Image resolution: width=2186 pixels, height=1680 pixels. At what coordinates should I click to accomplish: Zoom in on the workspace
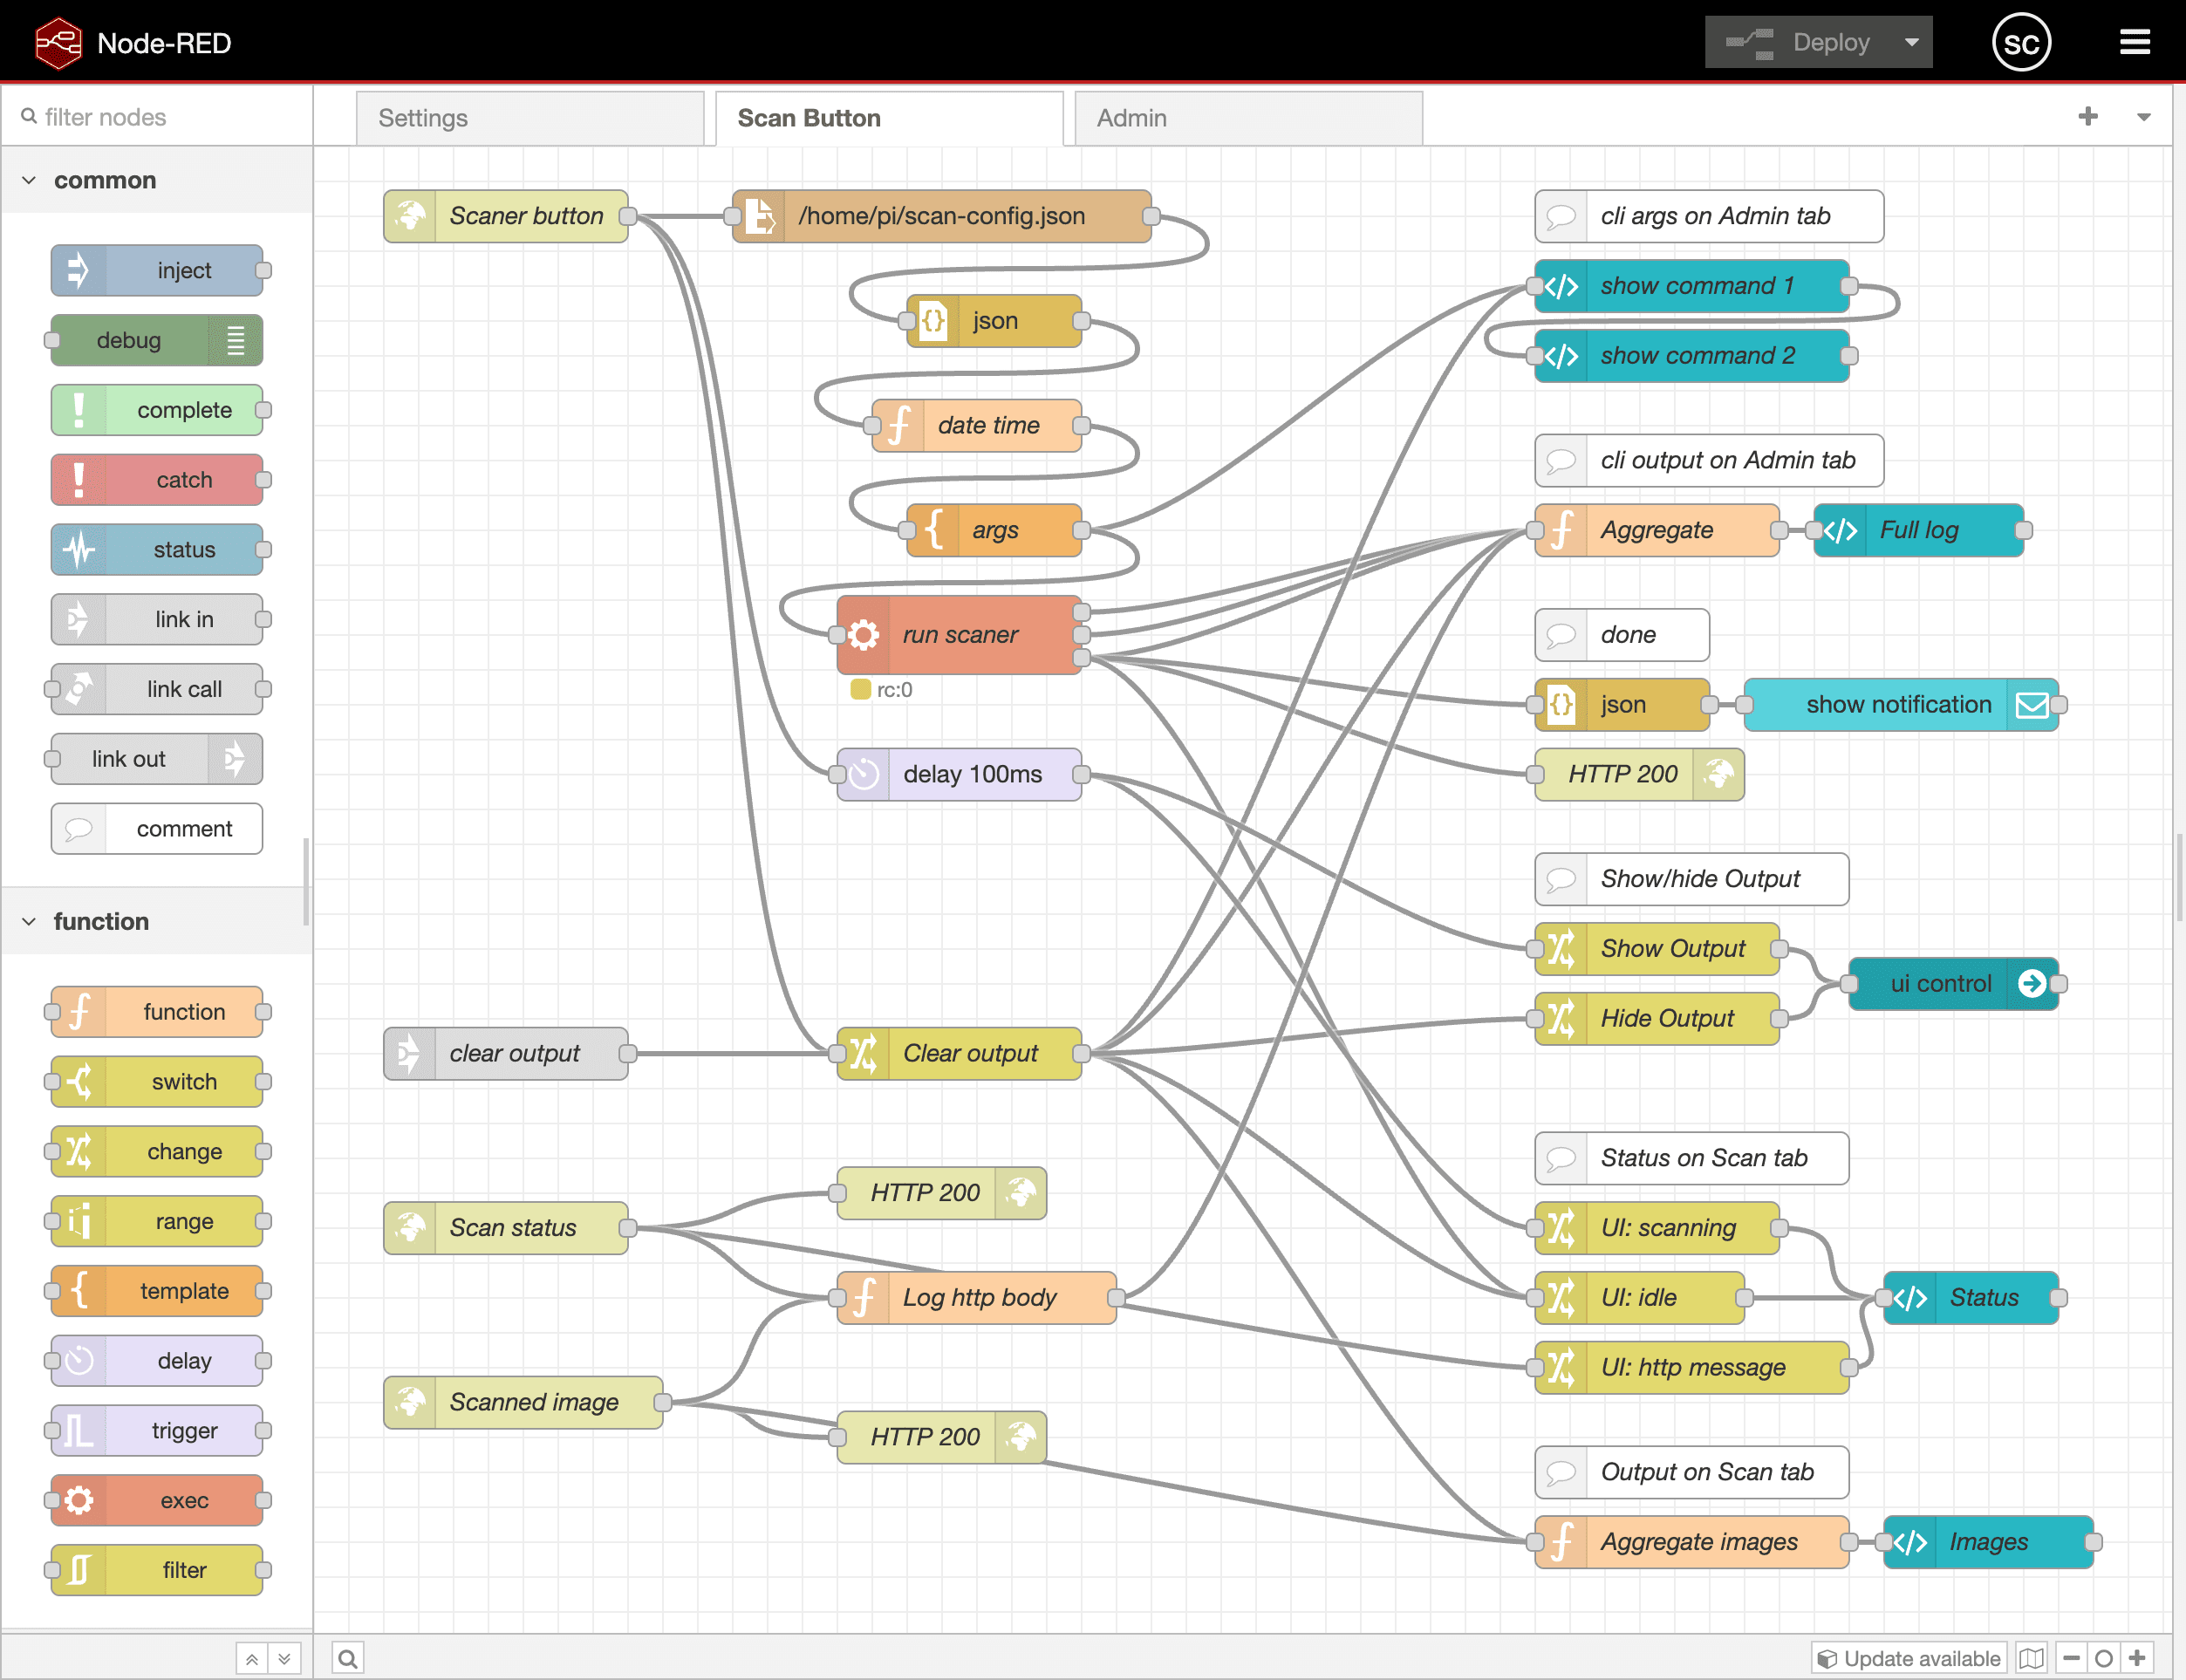tap(2138, 1657)
